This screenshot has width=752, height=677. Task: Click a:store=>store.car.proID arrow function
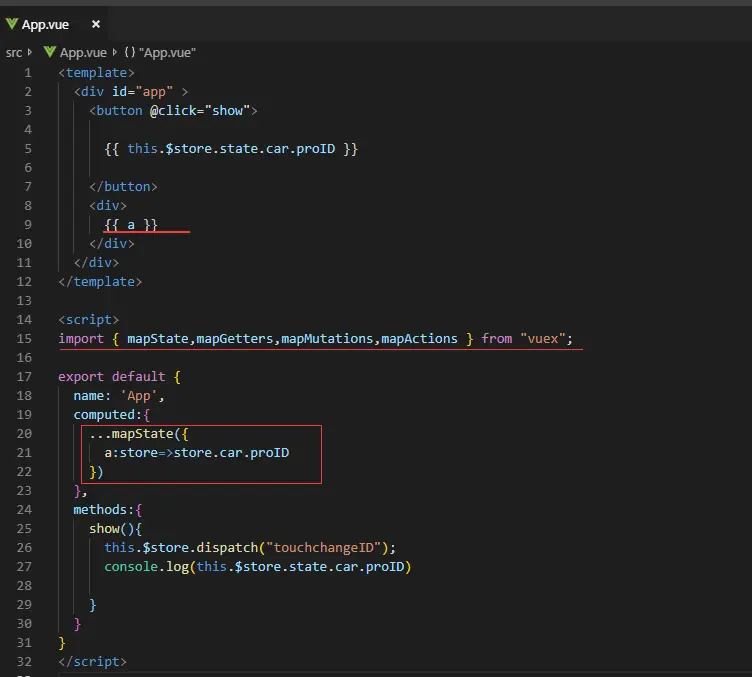(197, 453)
